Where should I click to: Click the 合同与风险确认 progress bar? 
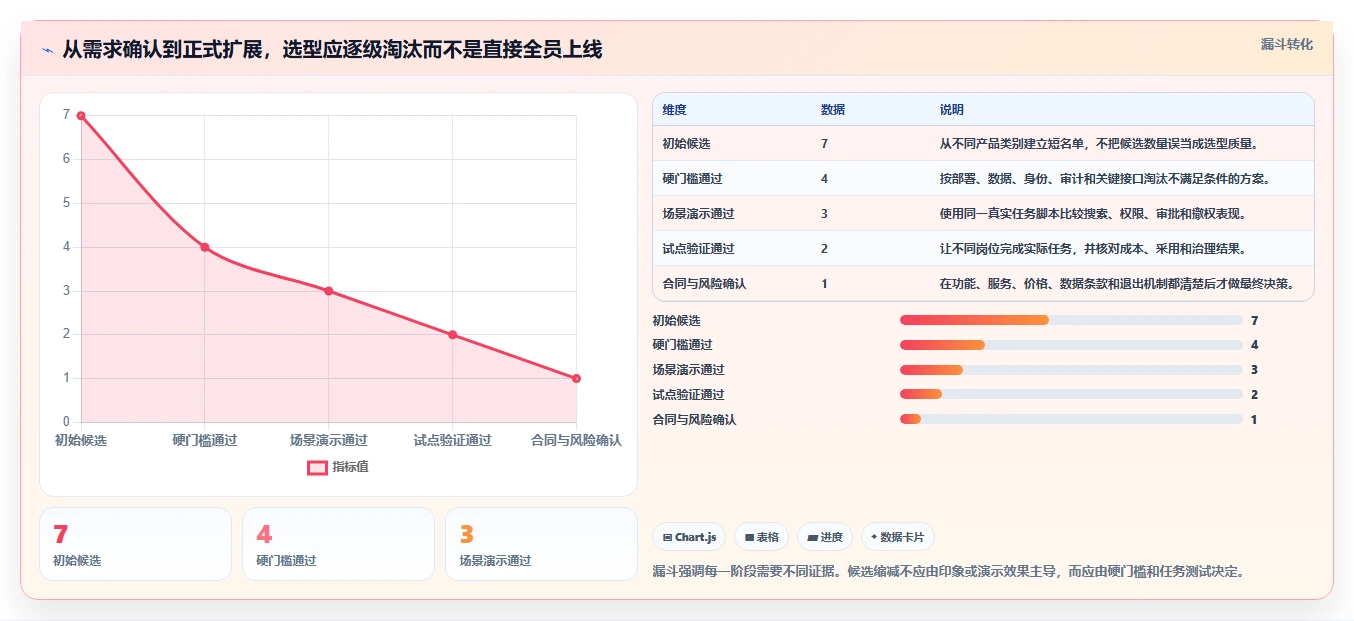pos(1071,419)
